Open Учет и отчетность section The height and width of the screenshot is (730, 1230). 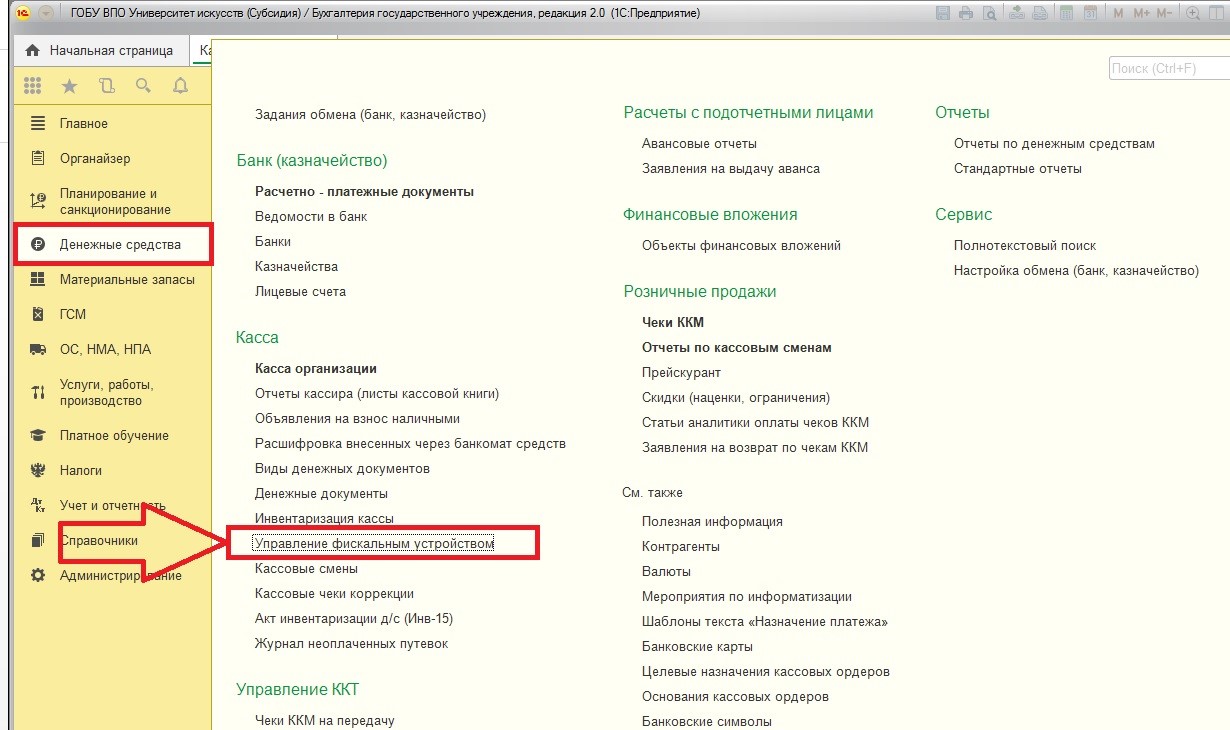[x=112, y=505]
